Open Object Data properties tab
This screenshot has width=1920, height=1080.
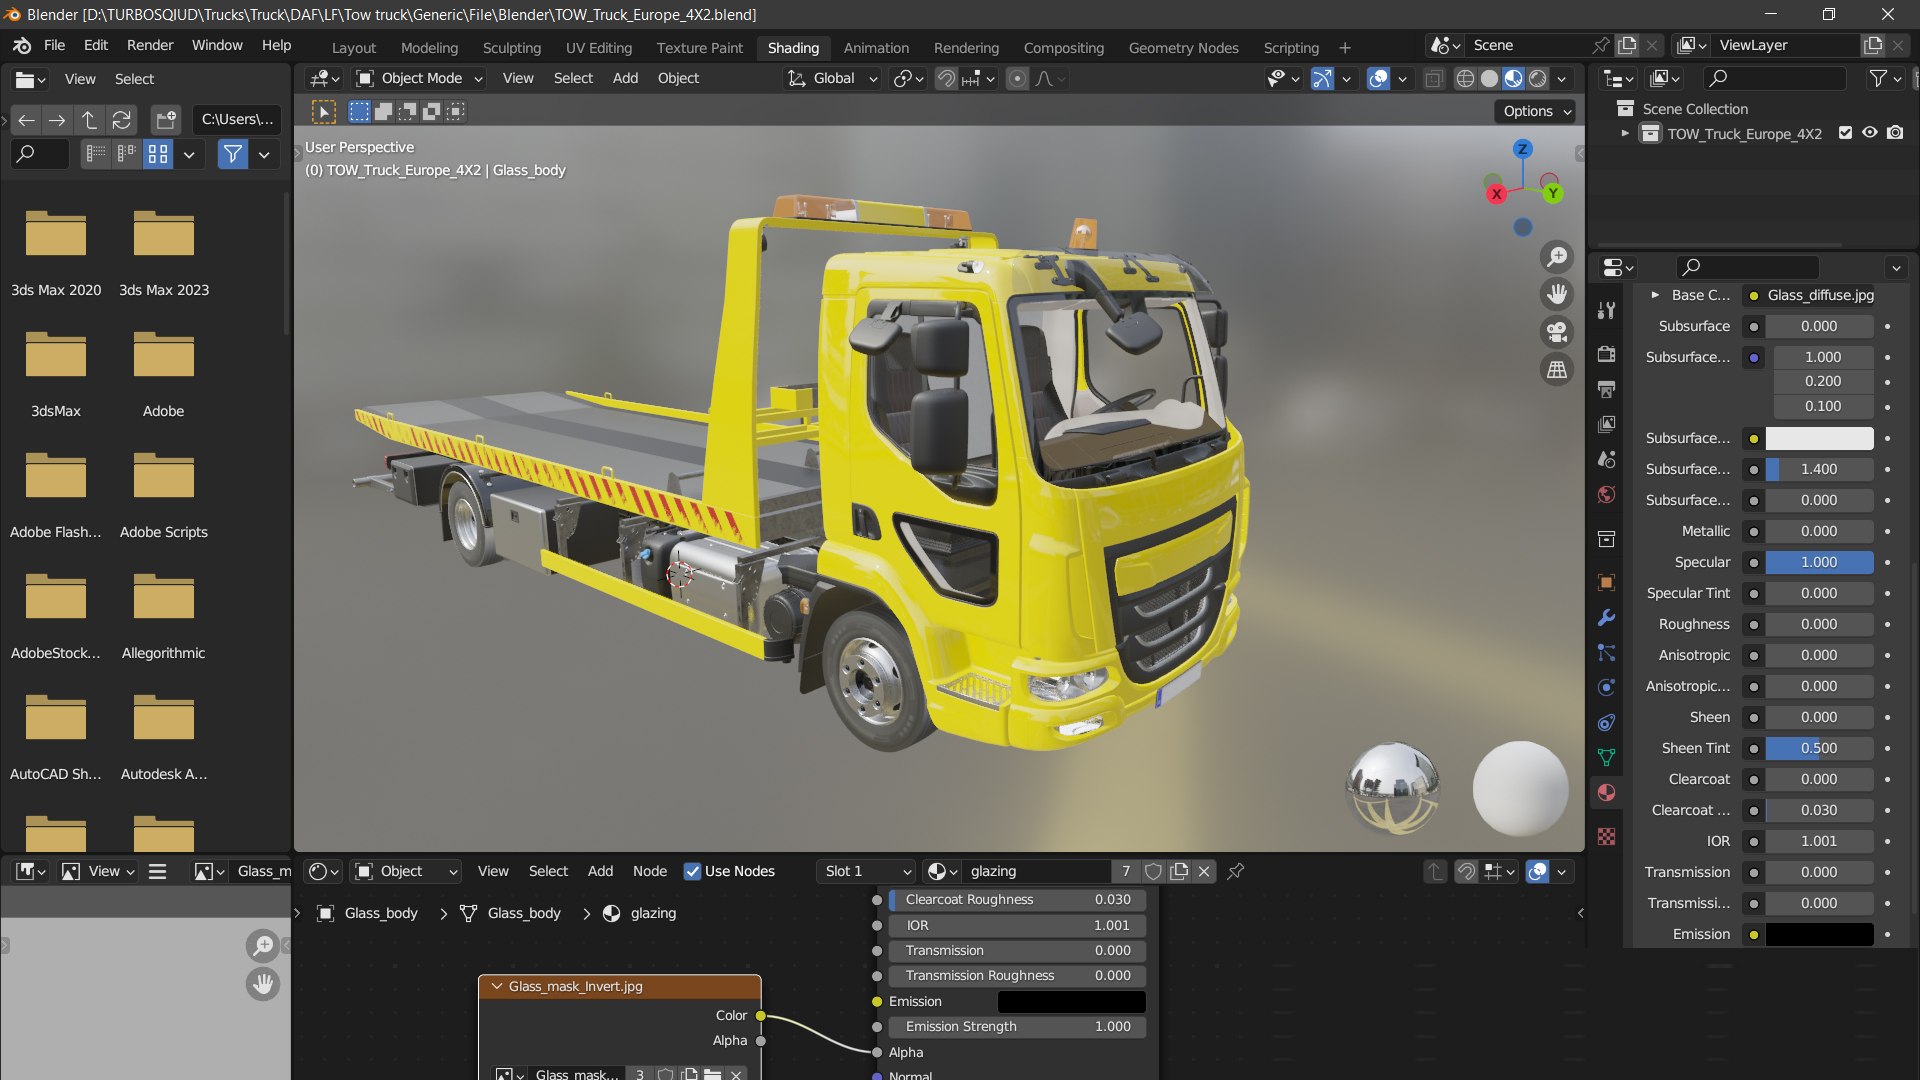pyautogui.click(x=1606, y=757)
